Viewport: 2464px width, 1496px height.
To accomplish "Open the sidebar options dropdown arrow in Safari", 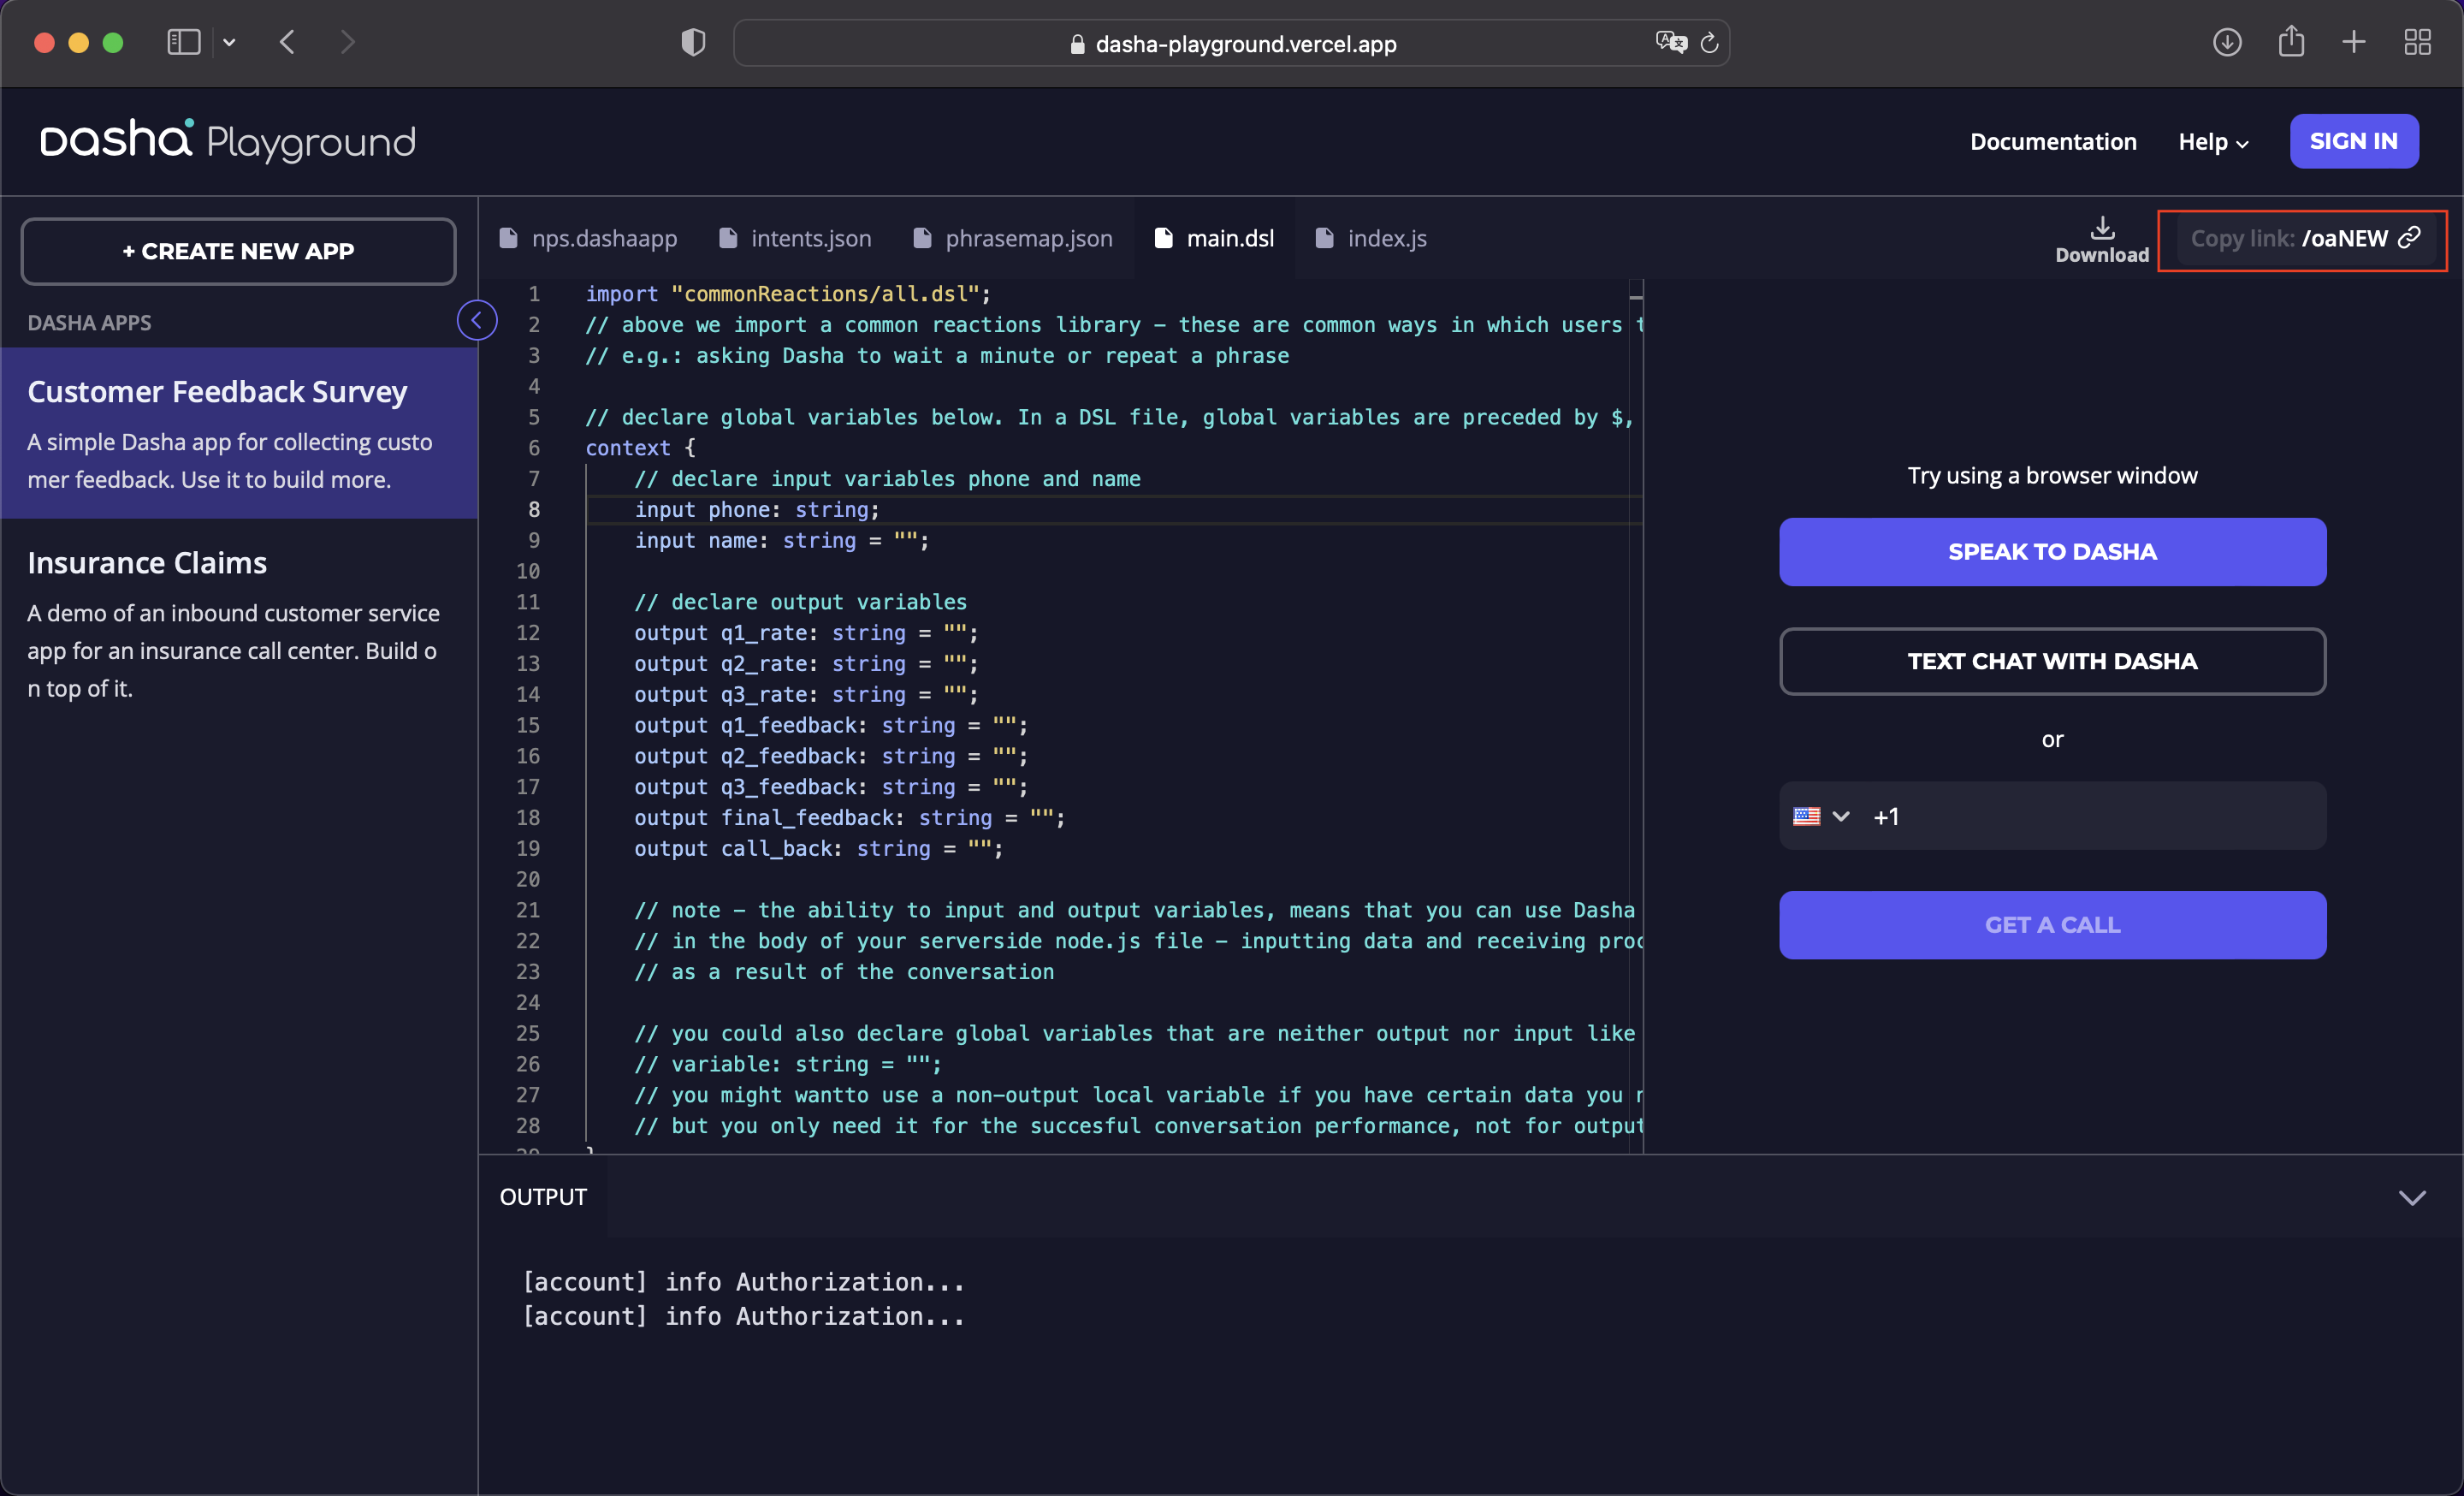I will (229, 42).
